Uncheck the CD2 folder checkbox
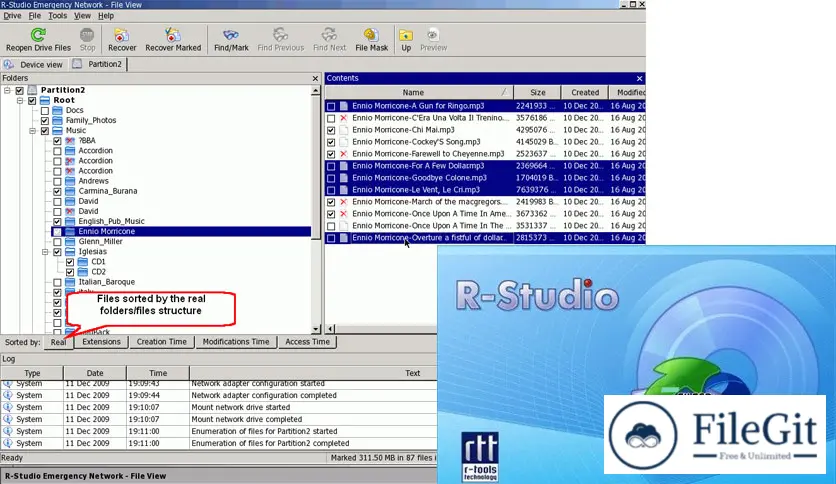This screenshot has height=484, width=836. click(x=70, y=272)
